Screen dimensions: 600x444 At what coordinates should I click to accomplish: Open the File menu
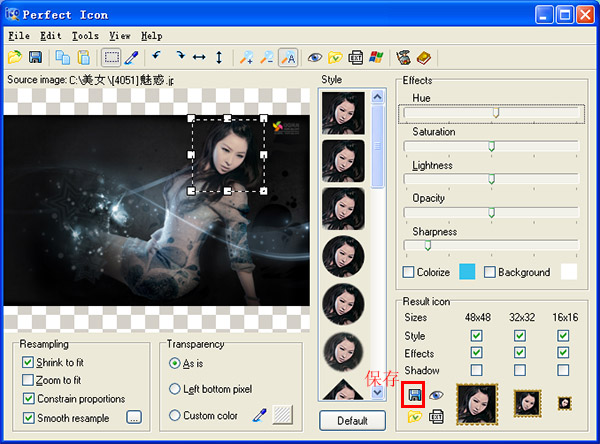[19, 36]
